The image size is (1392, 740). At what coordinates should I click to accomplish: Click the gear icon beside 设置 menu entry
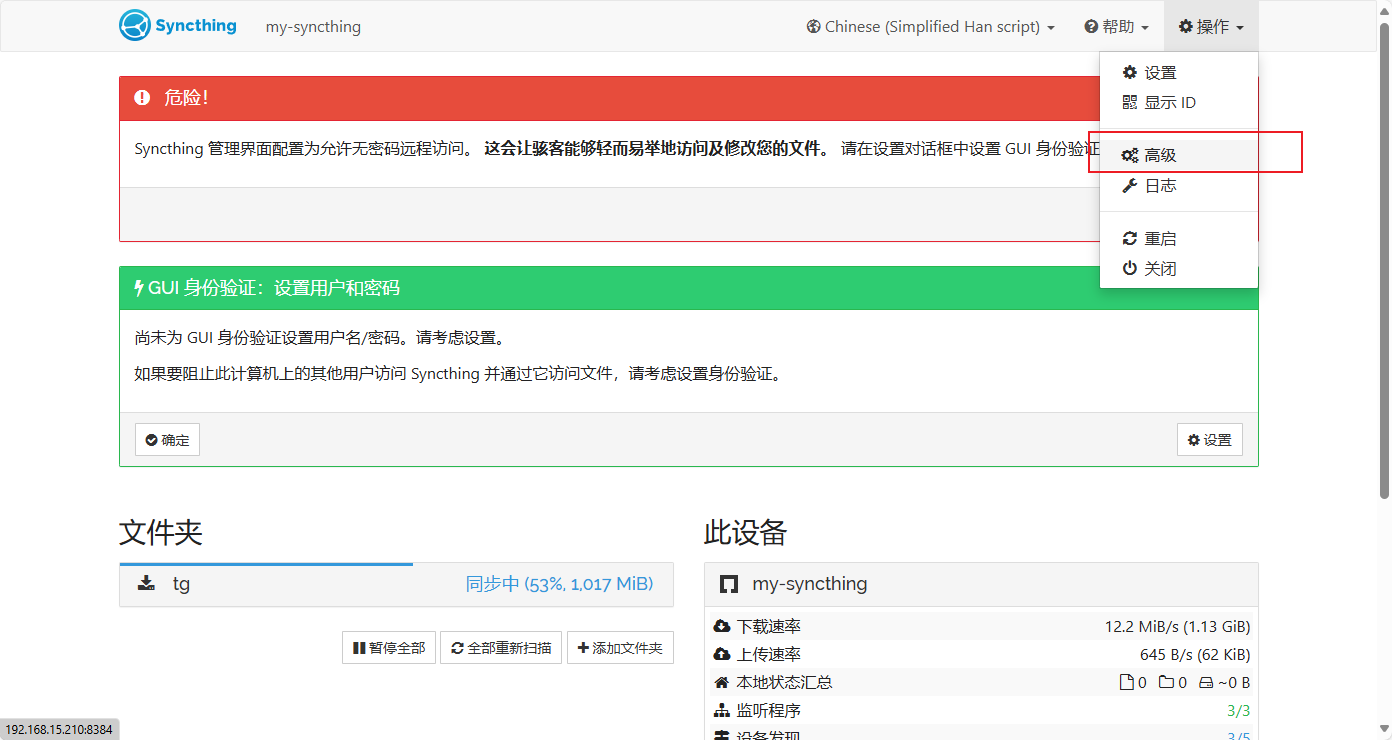[1130, 73]
